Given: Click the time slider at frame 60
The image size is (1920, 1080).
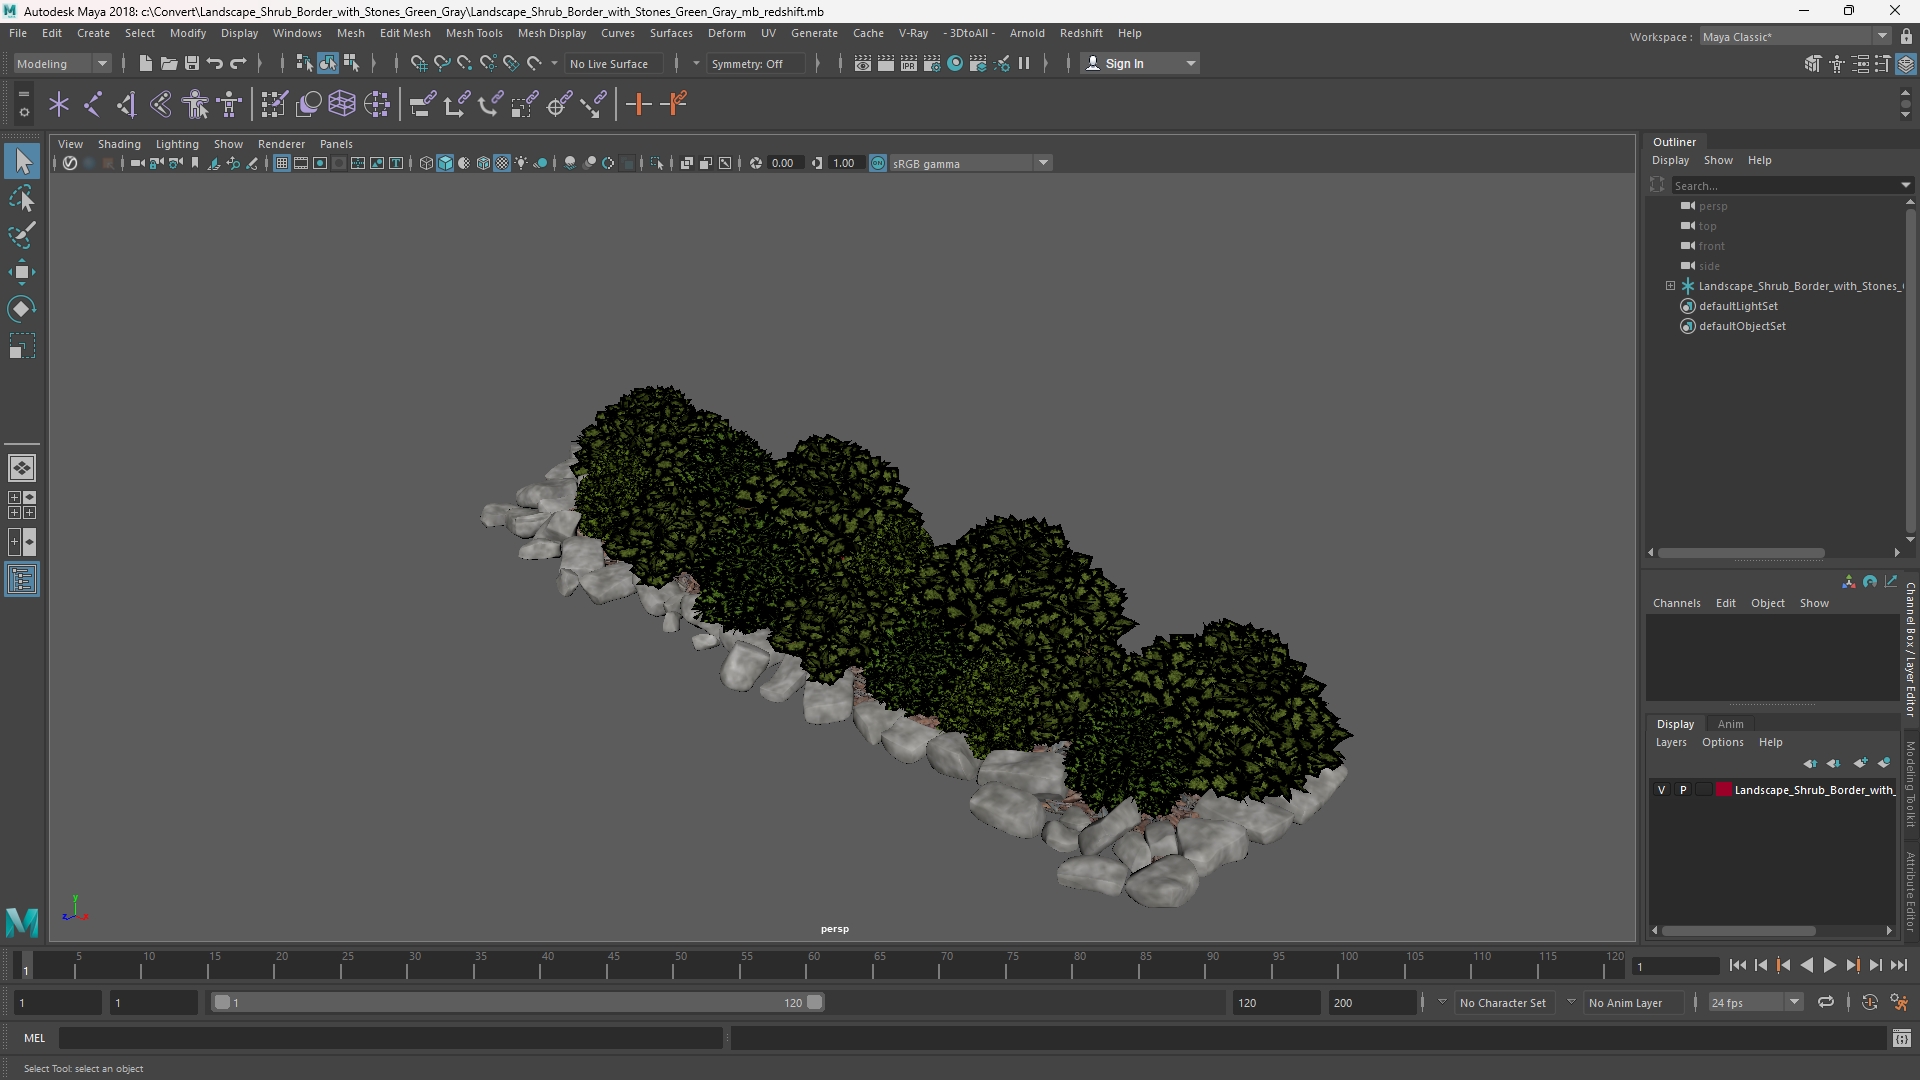Looking at the screenshot, I should (813, 966).
